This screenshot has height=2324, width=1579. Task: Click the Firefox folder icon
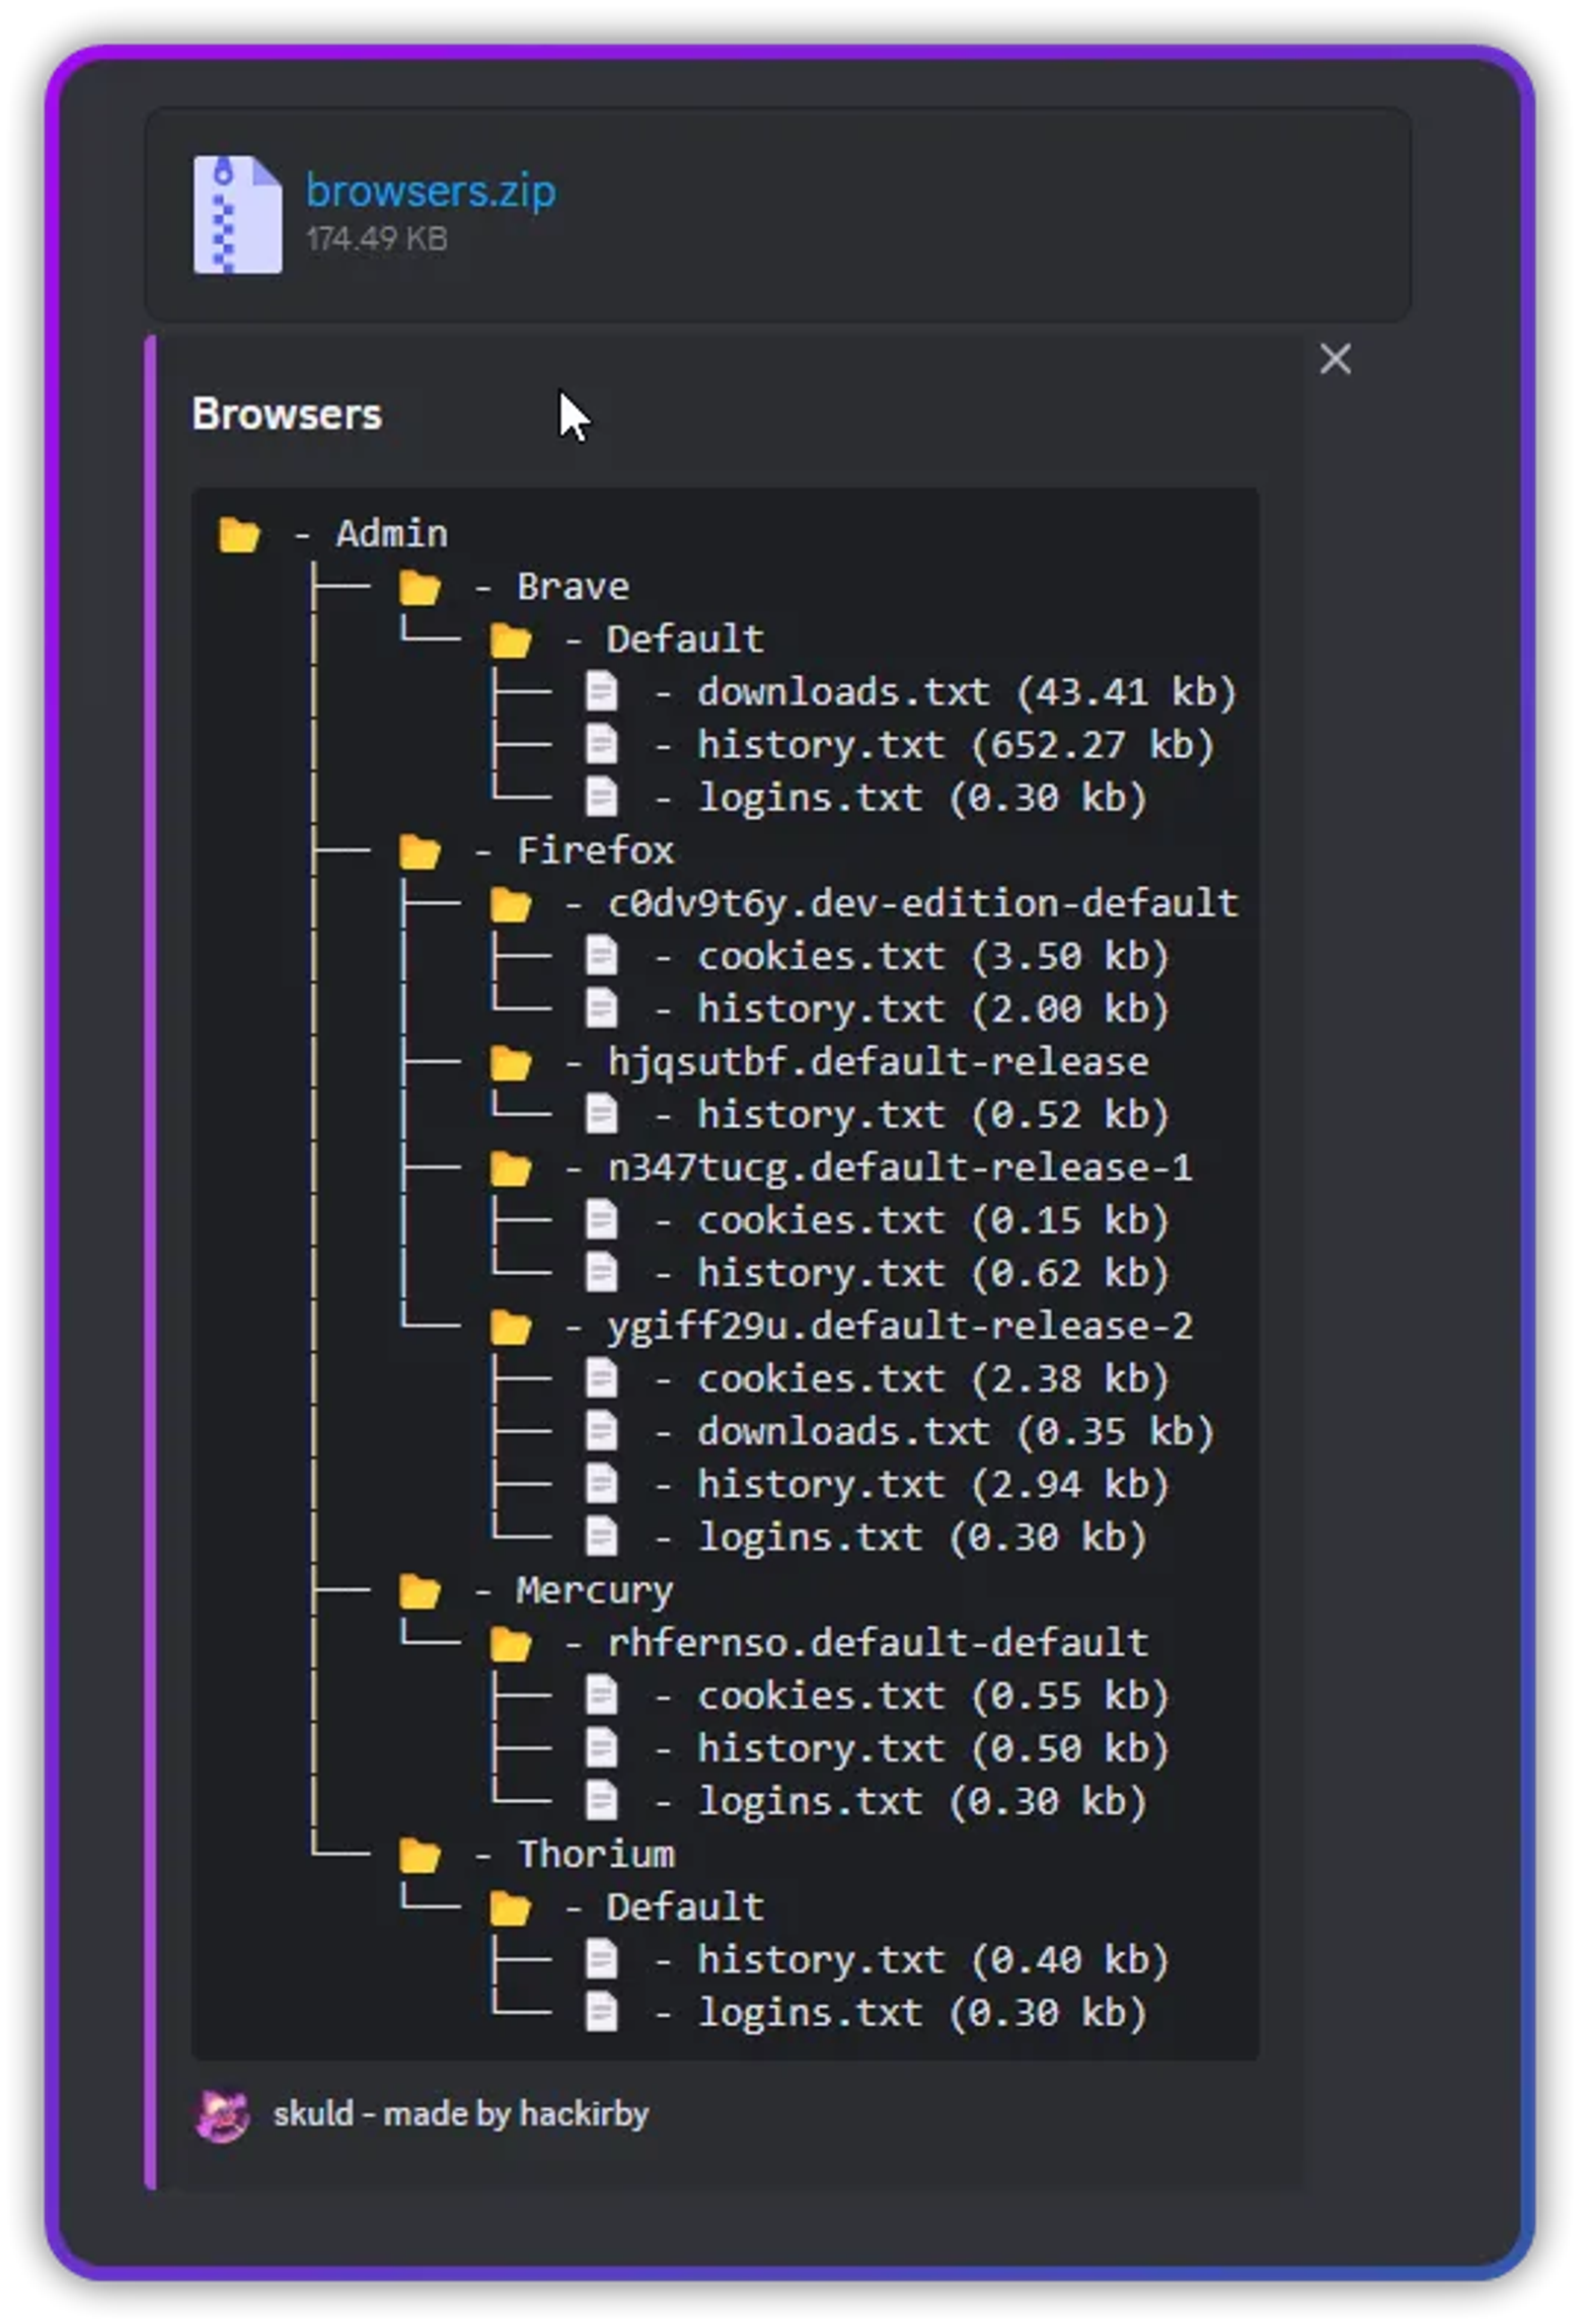[x=420, y=851]
